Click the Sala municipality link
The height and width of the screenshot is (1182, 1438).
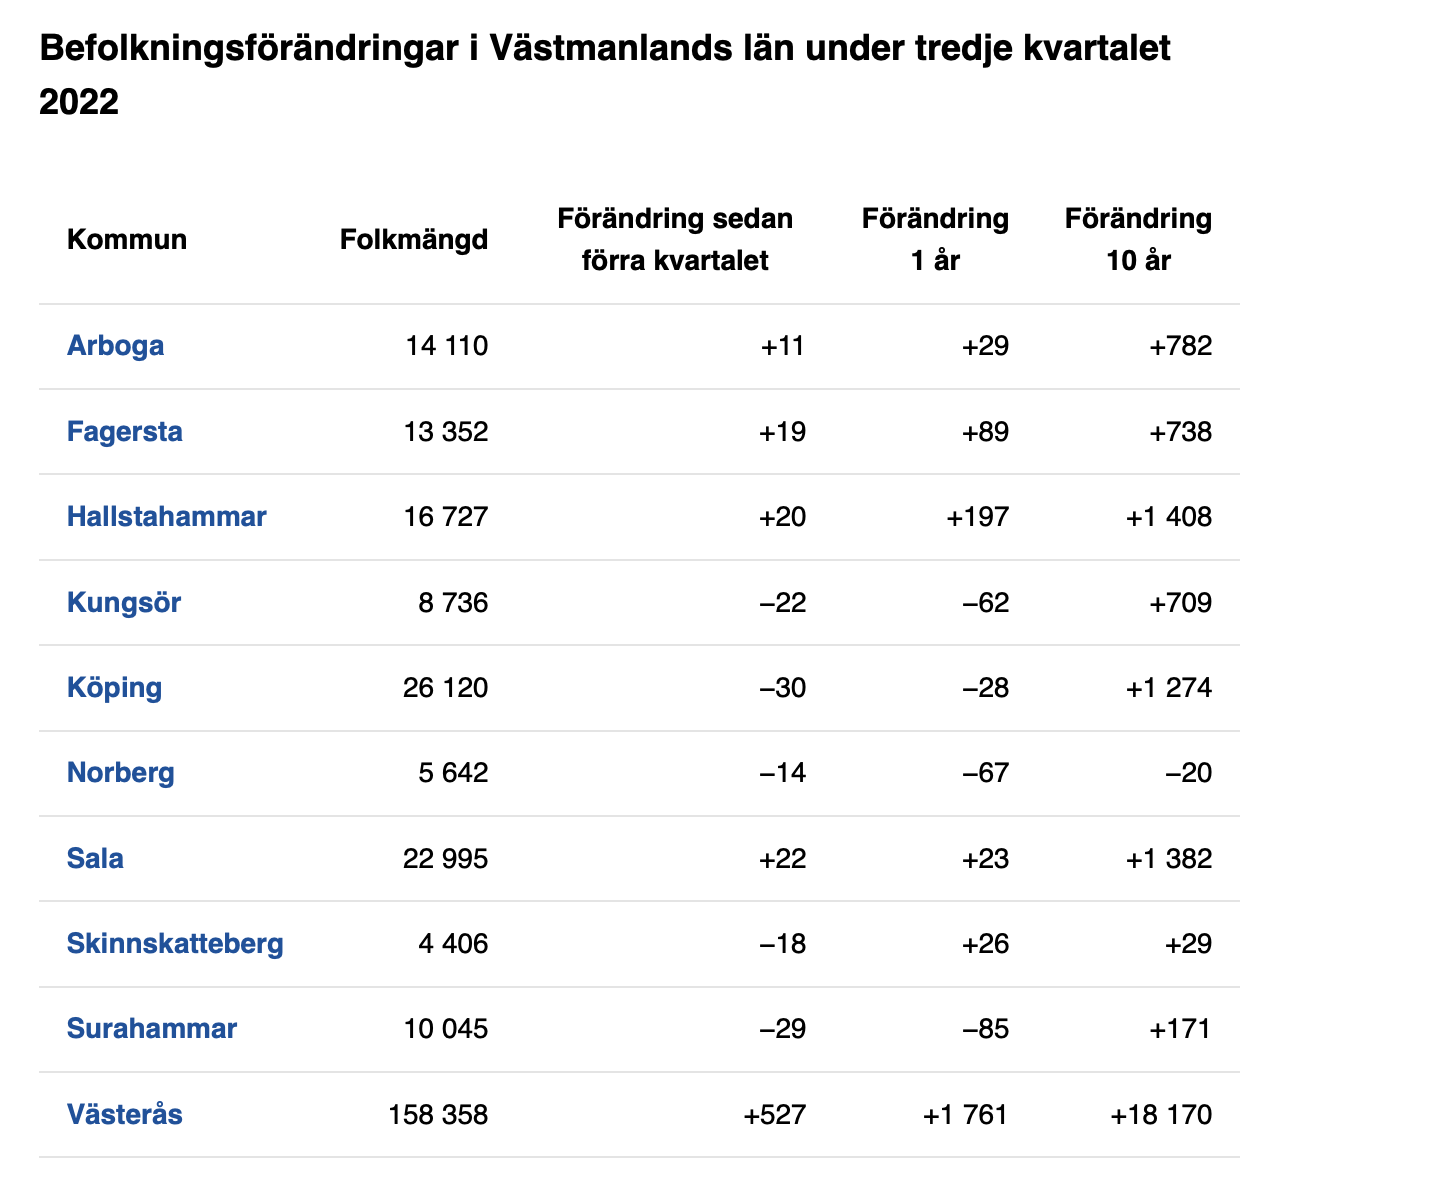(x=95, y=859)
